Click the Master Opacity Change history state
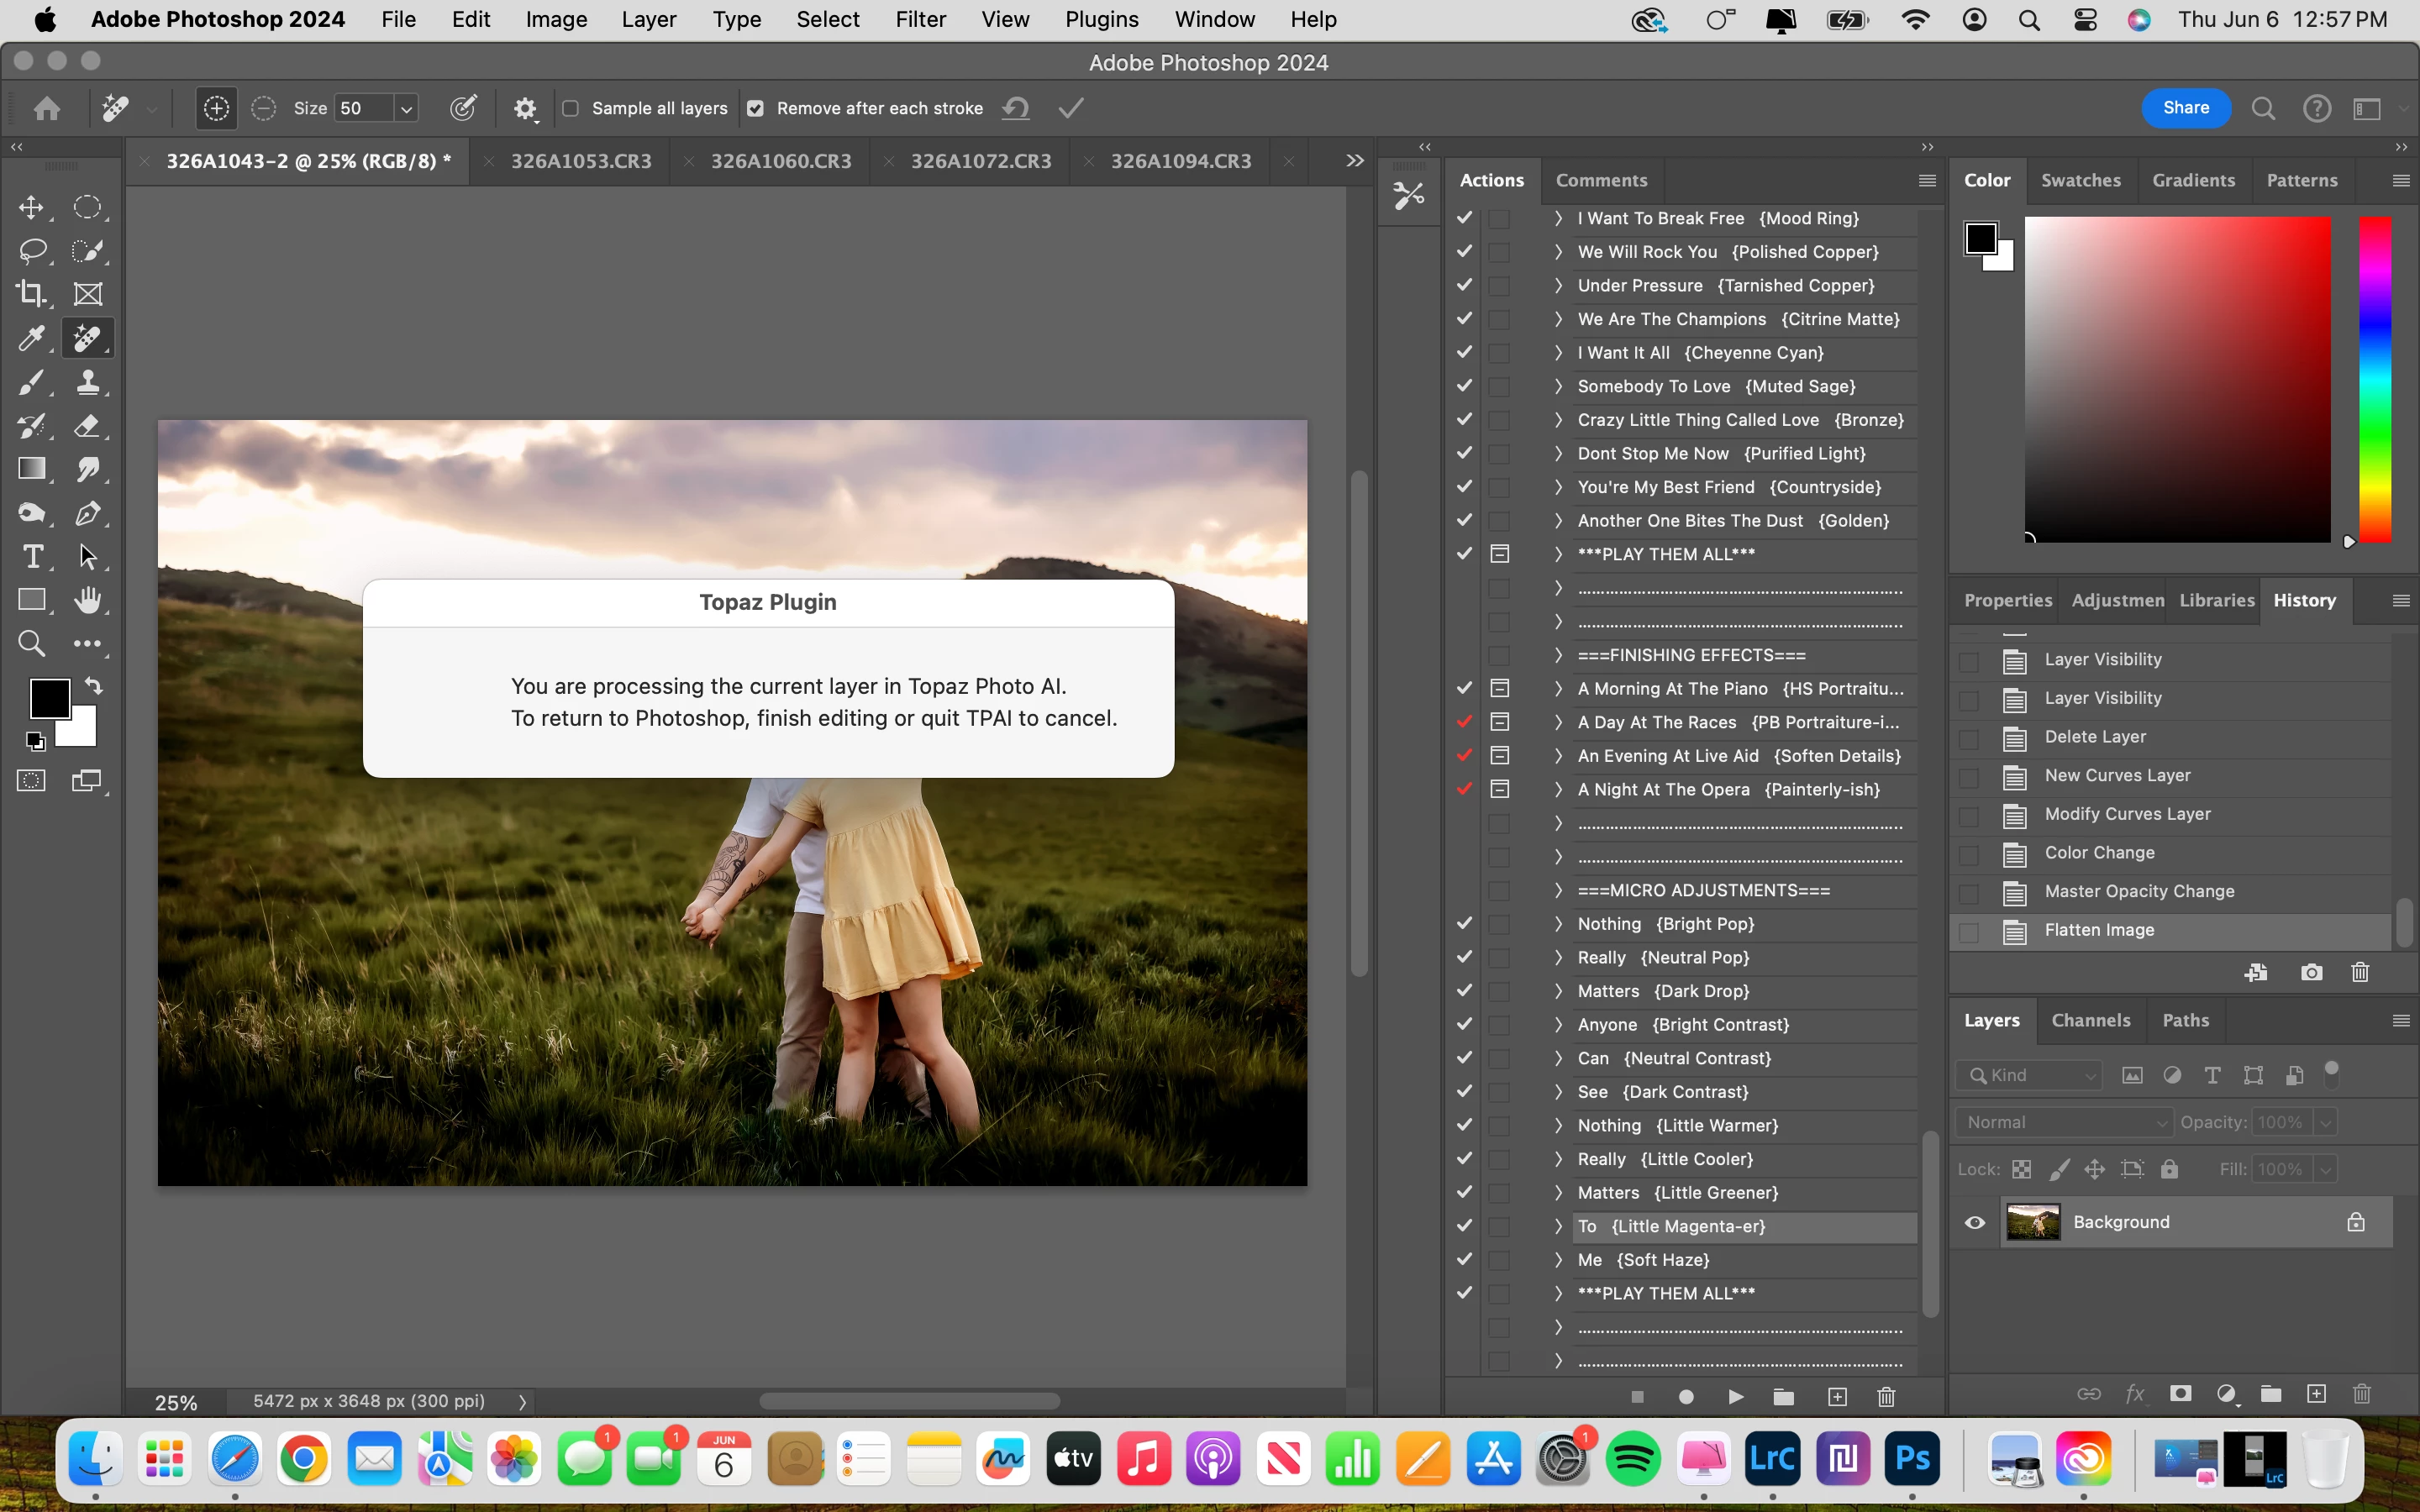Viewport: 2420px width, 1512px height. pos(2139,891)
